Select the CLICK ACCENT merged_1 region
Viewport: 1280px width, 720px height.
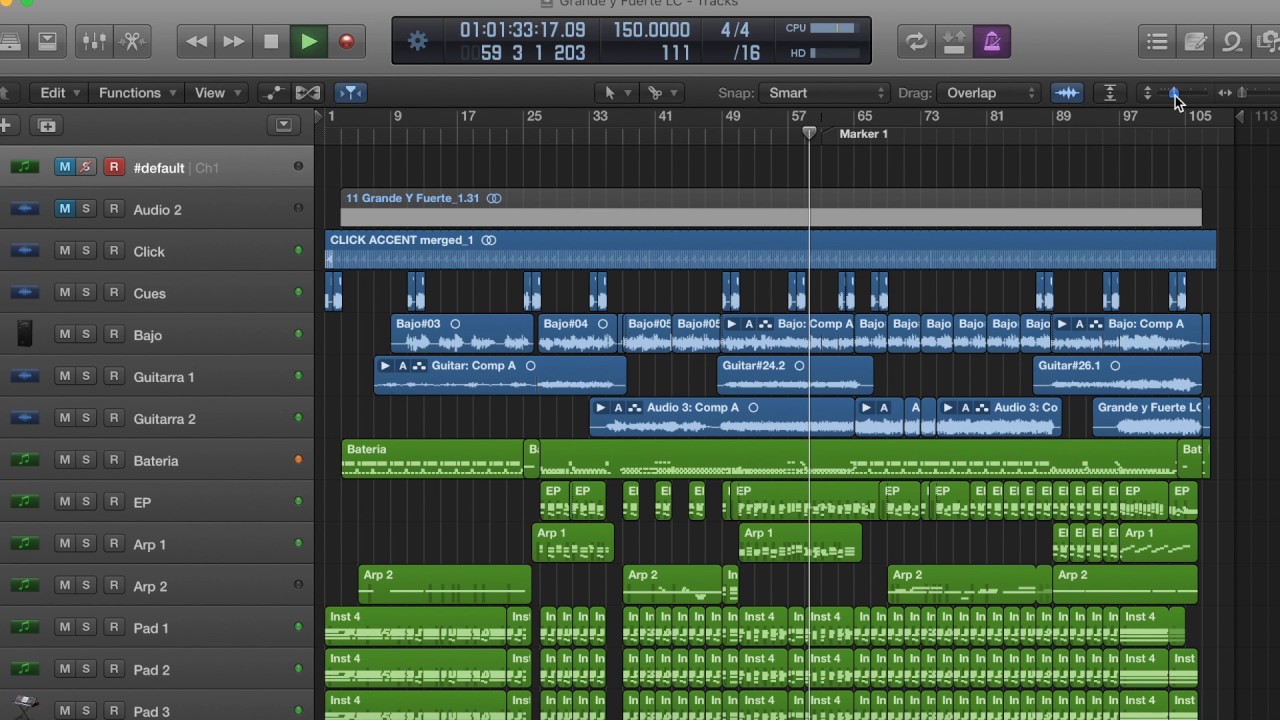pos(770,250)
